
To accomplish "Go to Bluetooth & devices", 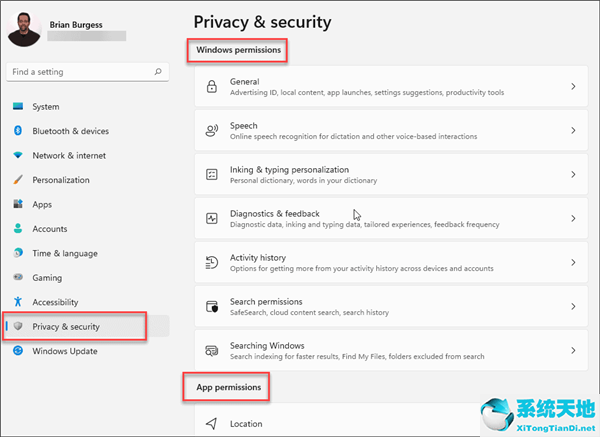I will click(70, 131).
